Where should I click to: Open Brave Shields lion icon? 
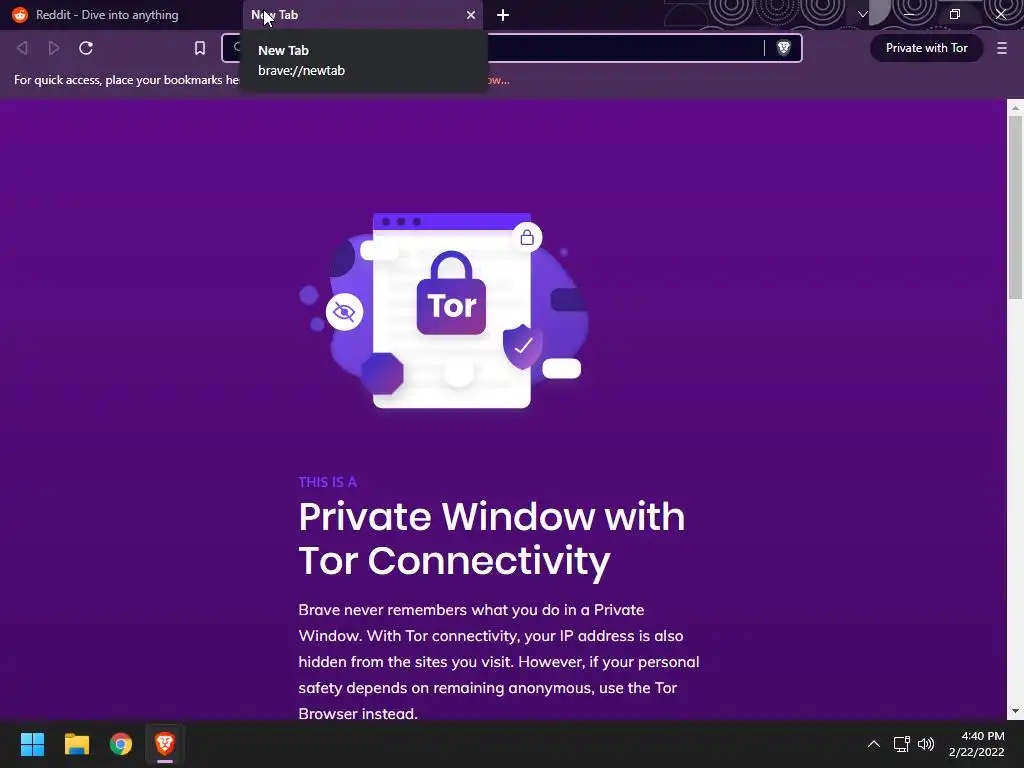[x=784, y=48]
